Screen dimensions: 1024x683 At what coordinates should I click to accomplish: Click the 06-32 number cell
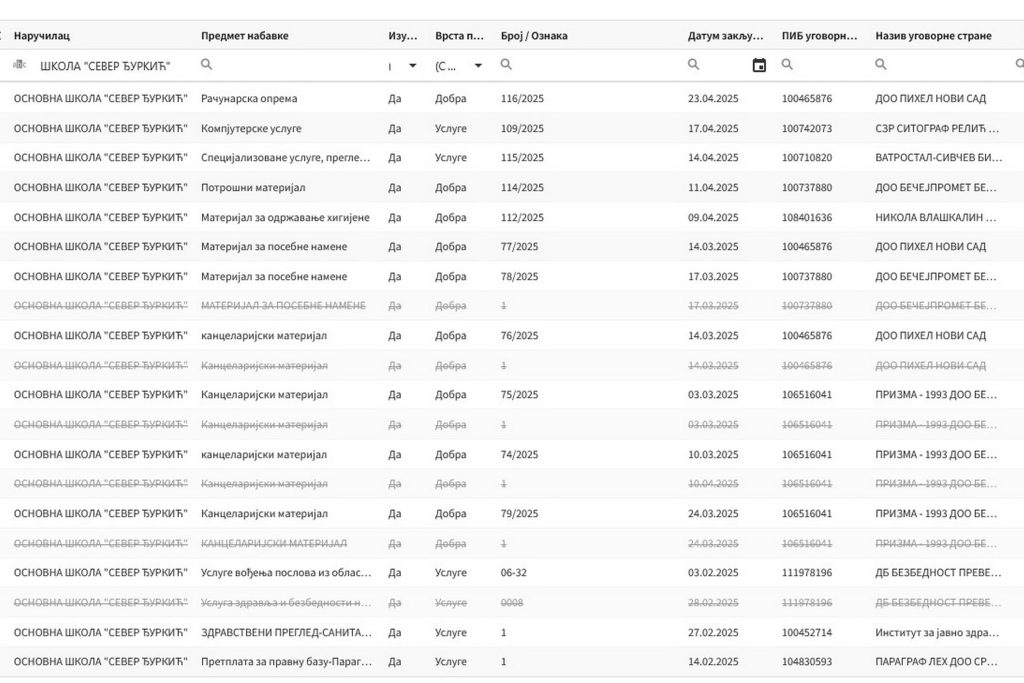click(514, 573)
